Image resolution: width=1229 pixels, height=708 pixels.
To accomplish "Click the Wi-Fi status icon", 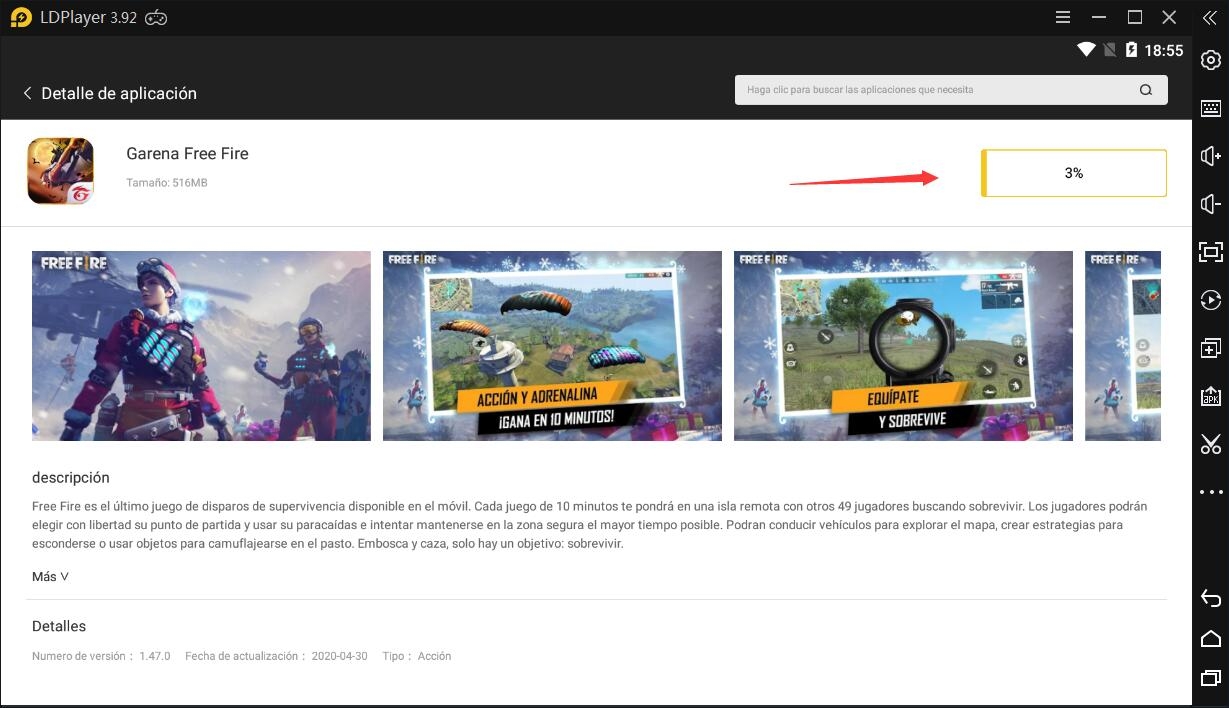I will (x=1086, y=50).
